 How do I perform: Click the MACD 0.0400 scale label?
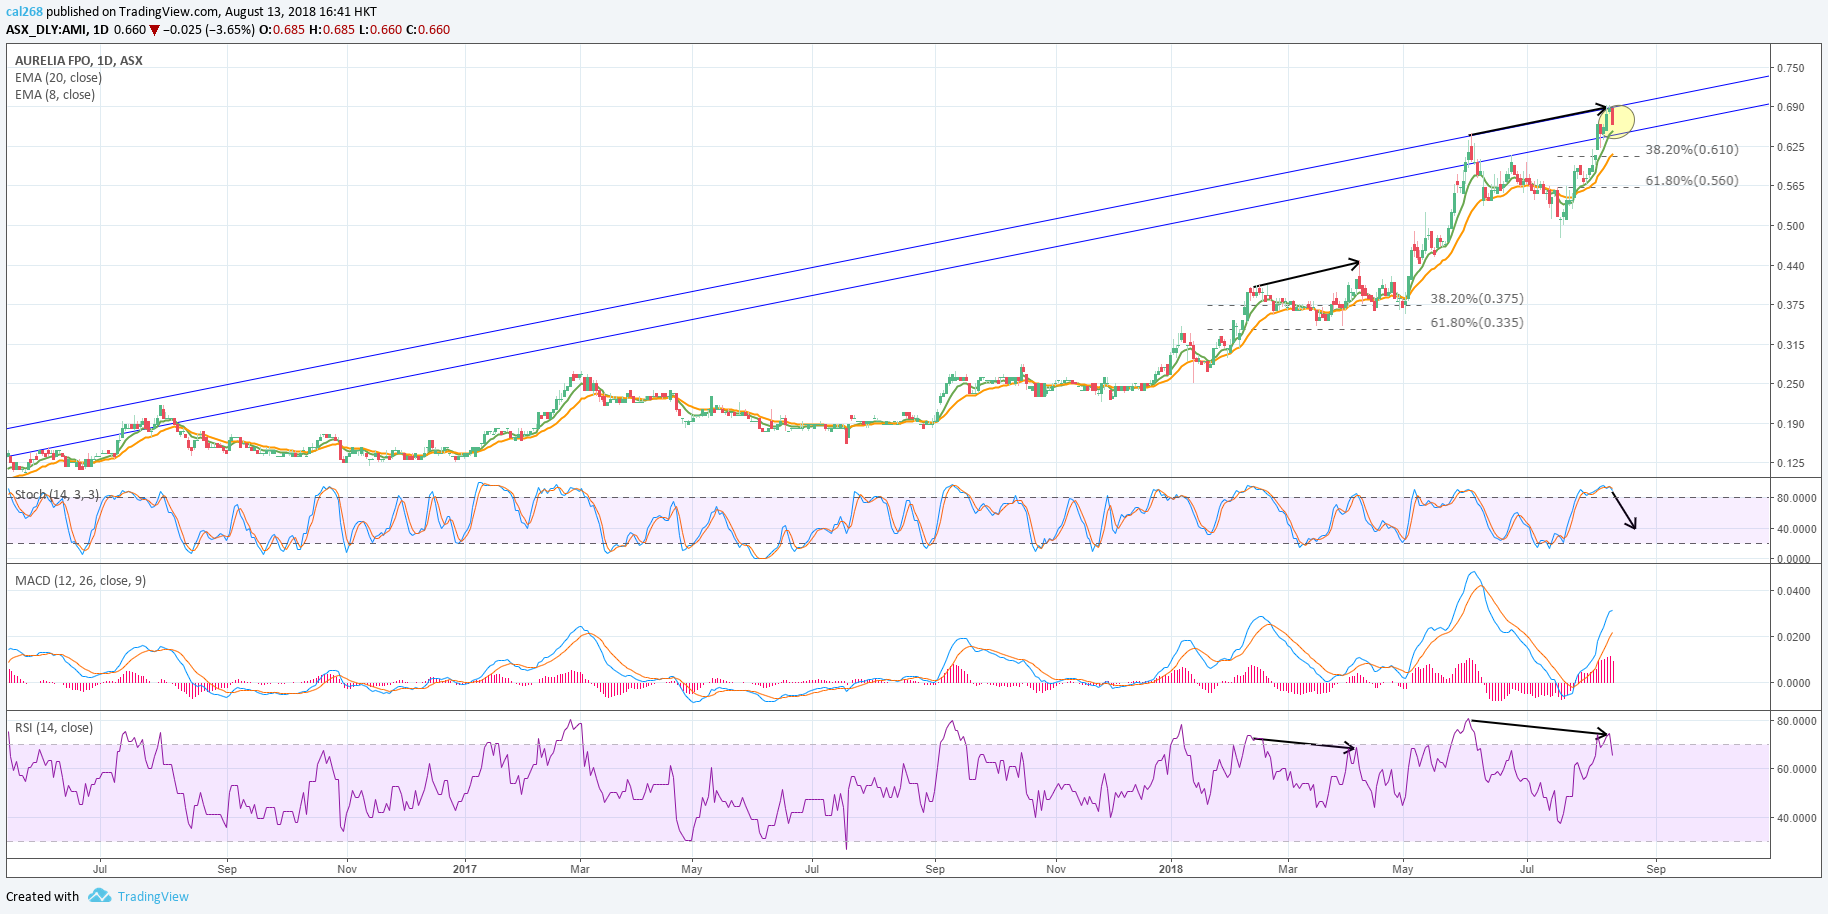tap(1794, 591)
